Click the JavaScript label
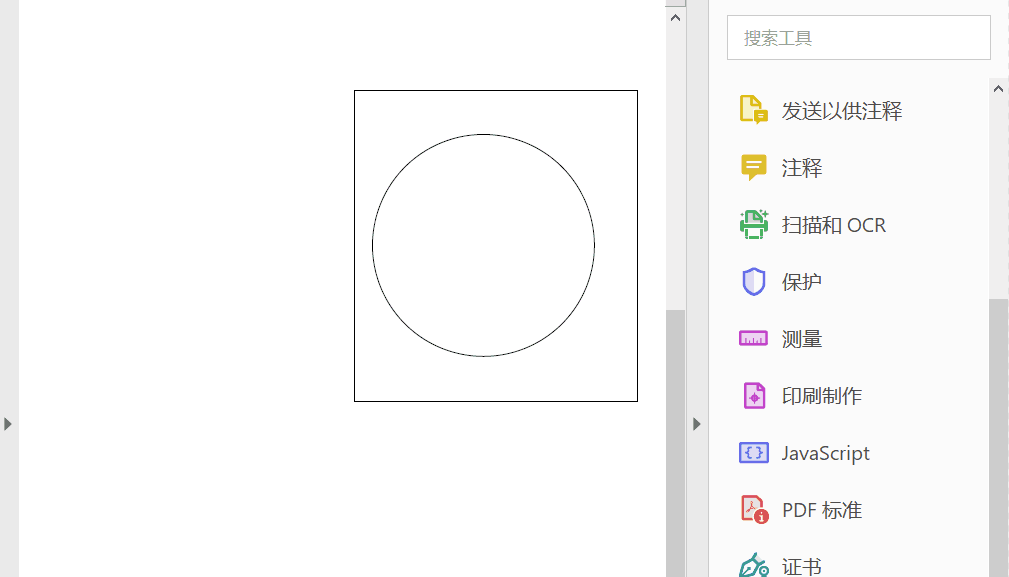The height and width of the screenshot is (577, 1009). [x=826, y=453]
